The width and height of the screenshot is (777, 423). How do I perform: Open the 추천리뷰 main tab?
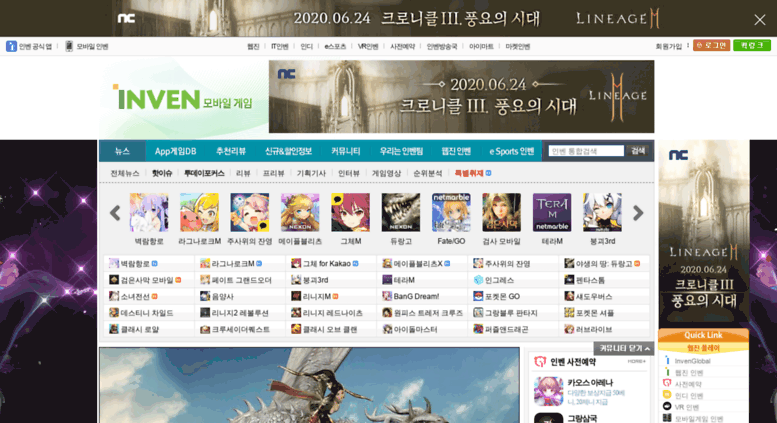(x=231, y=151)
